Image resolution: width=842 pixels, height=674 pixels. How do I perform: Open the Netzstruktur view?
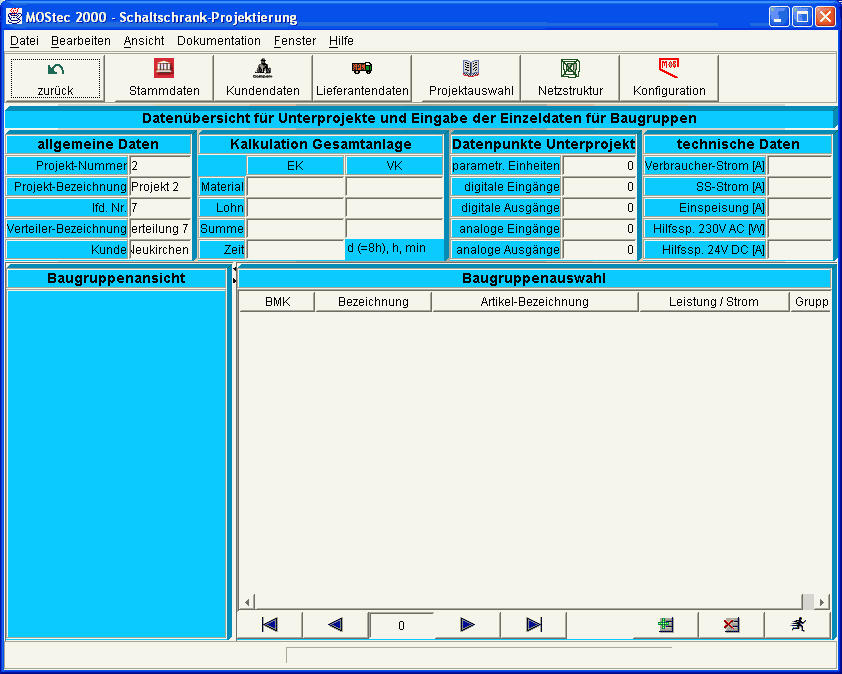coord(570,78)
